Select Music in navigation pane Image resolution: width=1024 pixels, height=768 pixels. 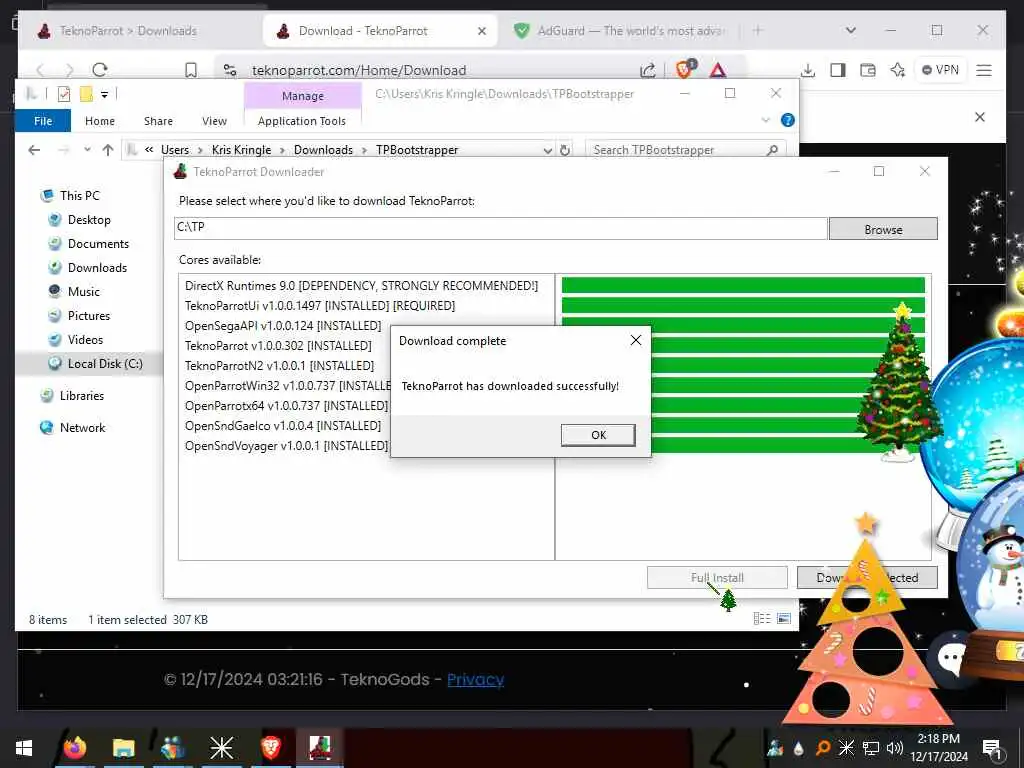84,292
